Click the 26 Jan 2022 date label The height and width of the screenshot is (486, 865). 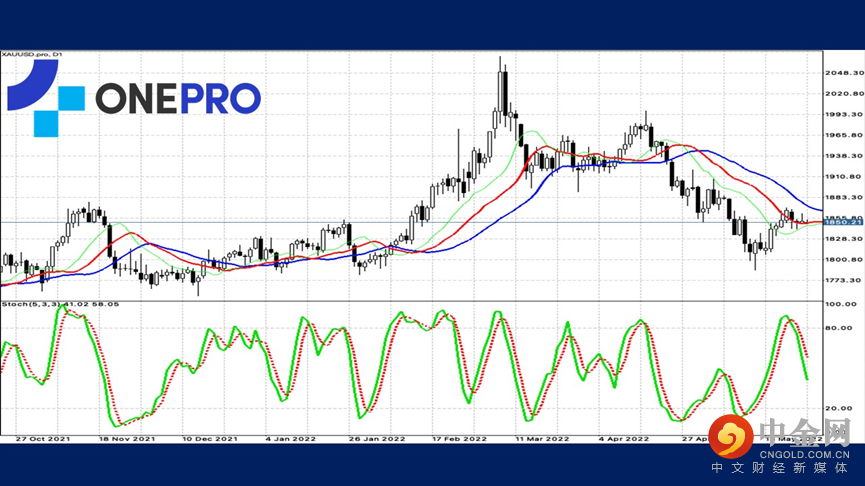click(x=376, y=438)
